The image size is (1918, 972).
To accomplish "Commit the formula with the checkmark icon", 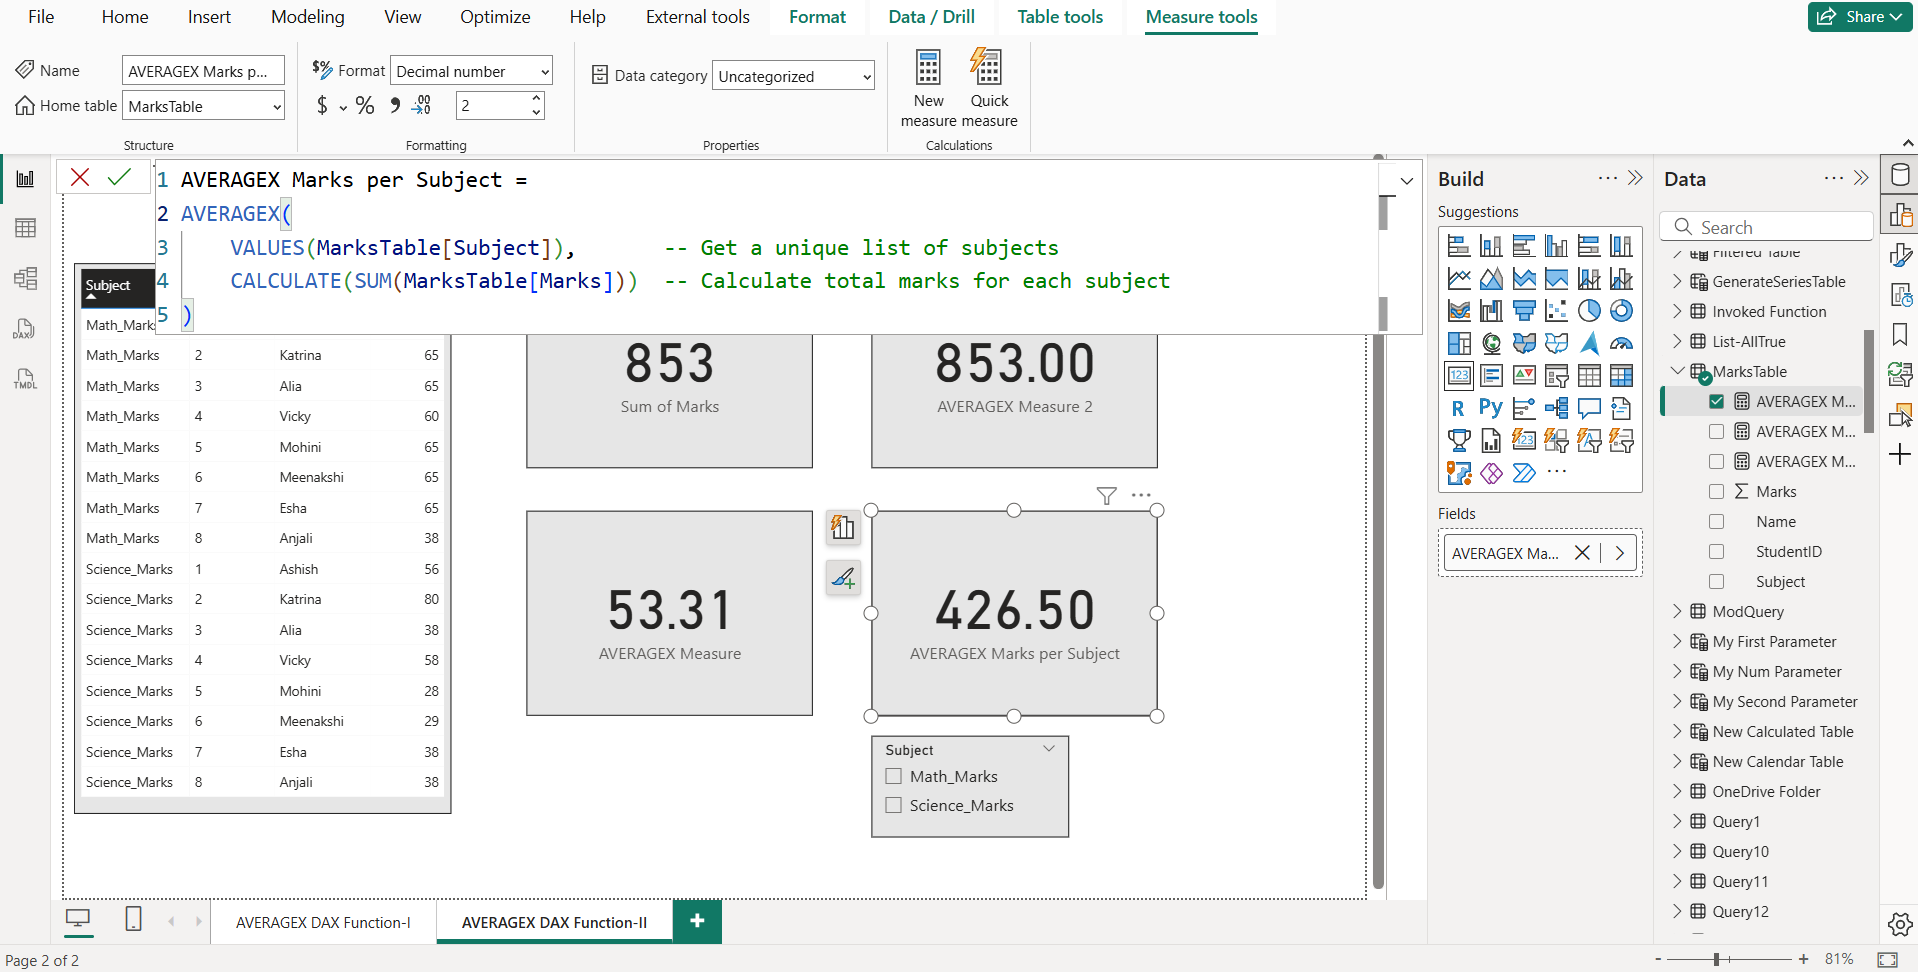I will [x=119, y=177].
